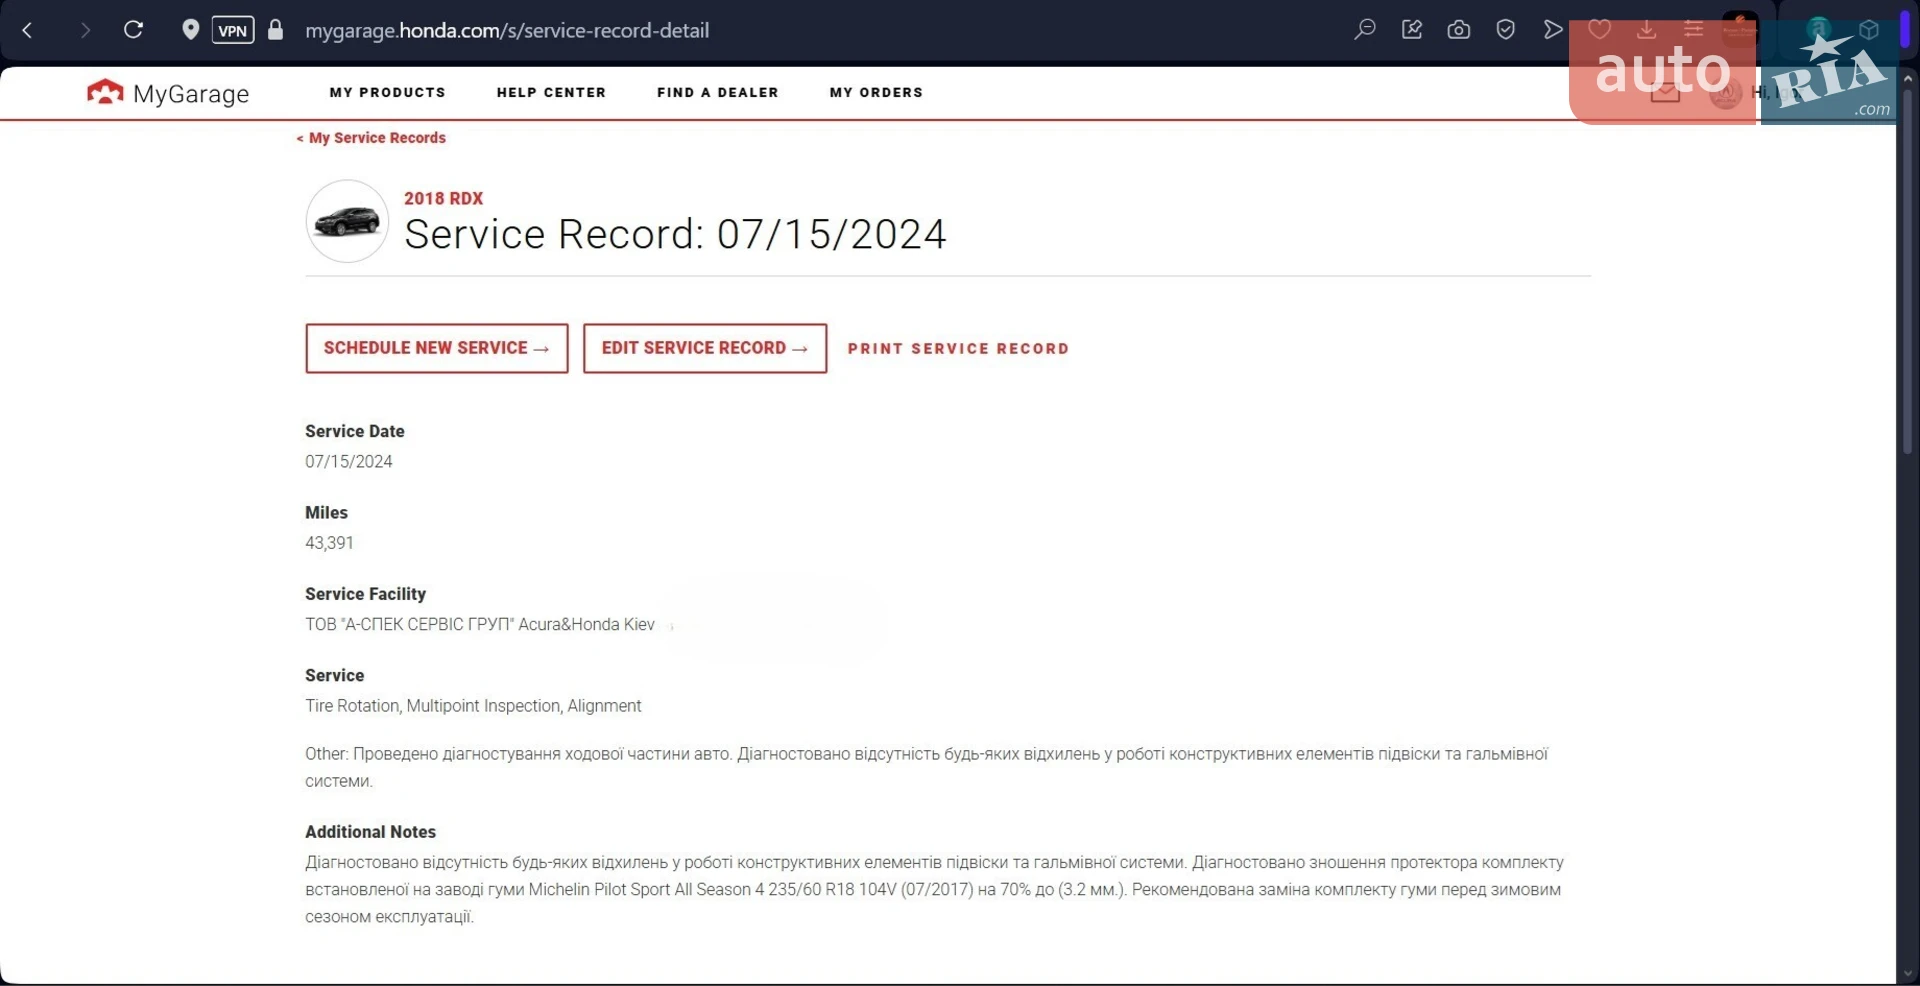Reload the current page

pos(133,30)
